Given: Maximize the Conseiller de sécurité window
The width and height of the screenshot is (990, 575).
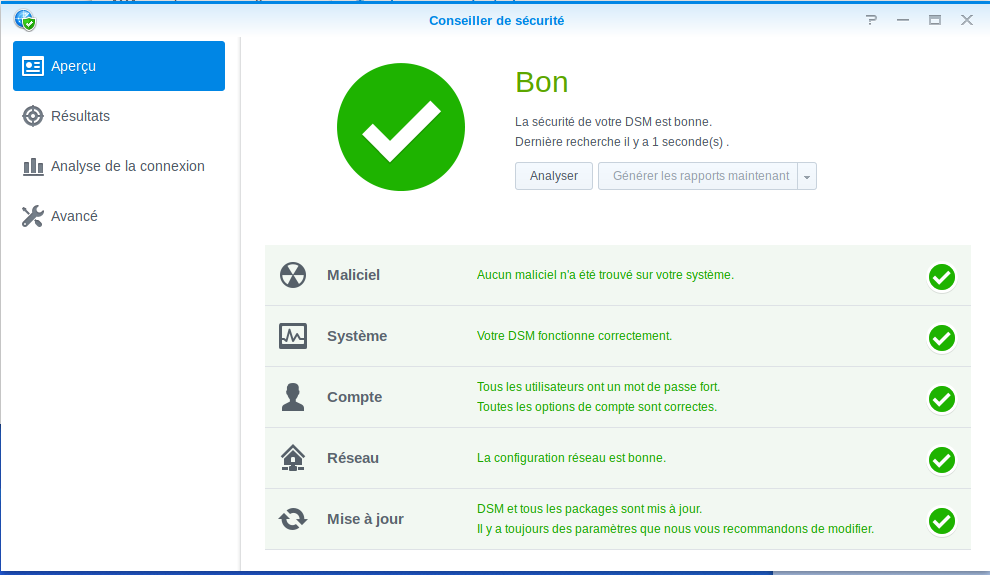Looking at the screenshot, I should point(934,20).
